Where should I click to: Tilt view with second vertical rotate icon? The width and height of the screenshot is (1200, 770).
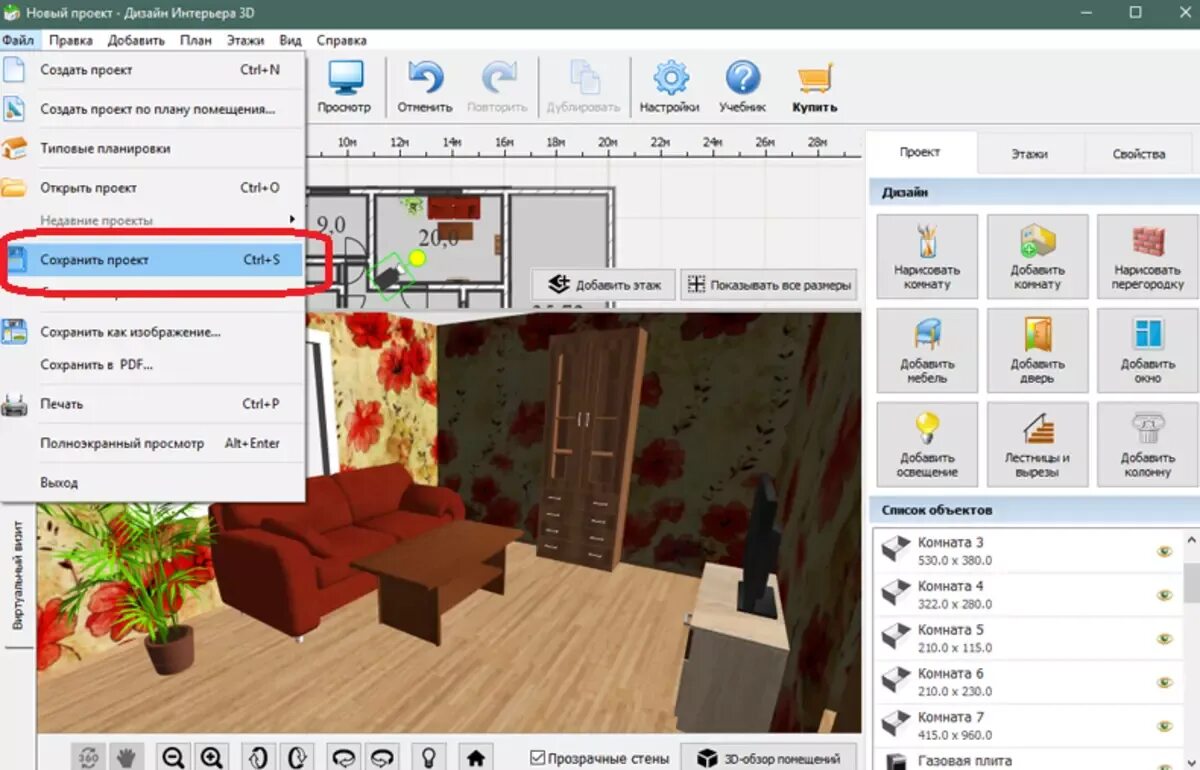pyautogui.click(x=296, y=757)
